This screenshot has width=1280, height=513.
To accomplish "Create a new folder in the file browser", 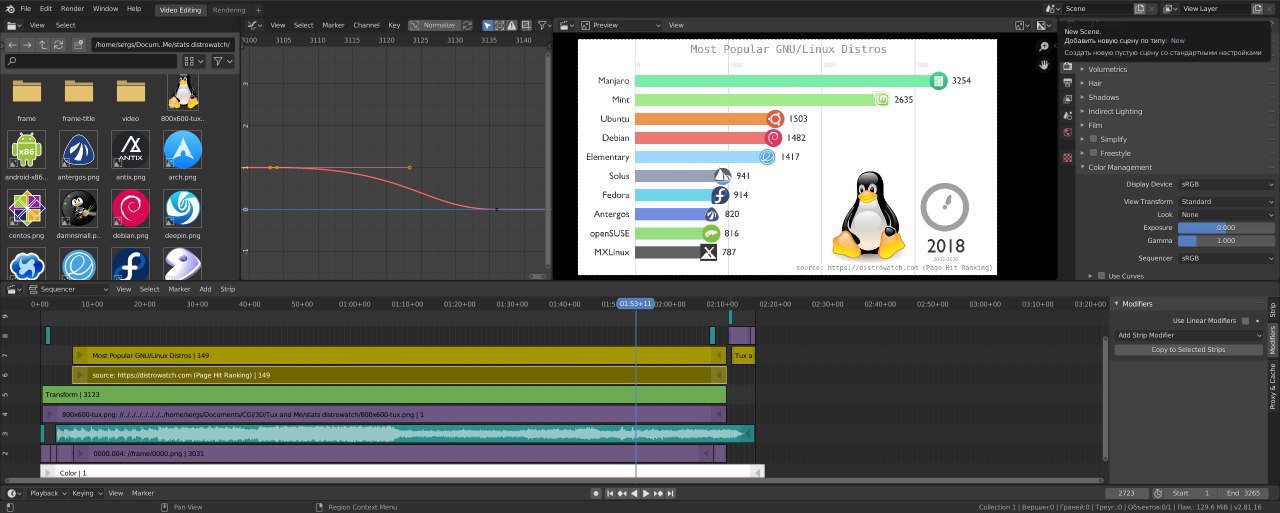I will pos(77,44).
